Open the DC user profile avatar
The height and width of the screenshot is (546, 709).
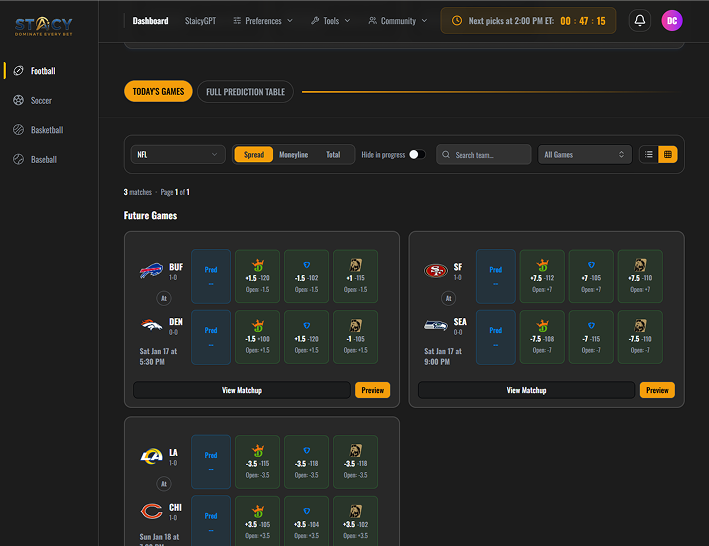click(x=672, y=20)
